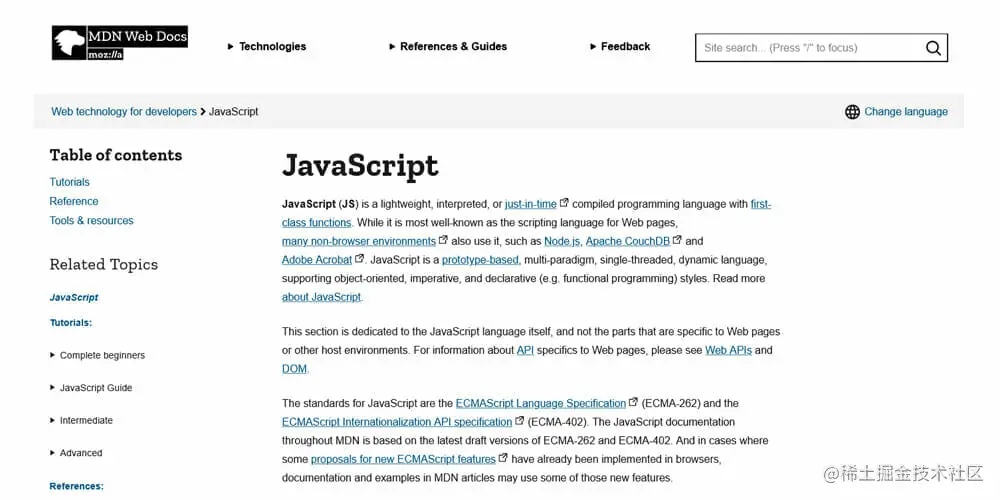Click external-link icon after proposals for new ECMAScript features

[x=503, y=458]
